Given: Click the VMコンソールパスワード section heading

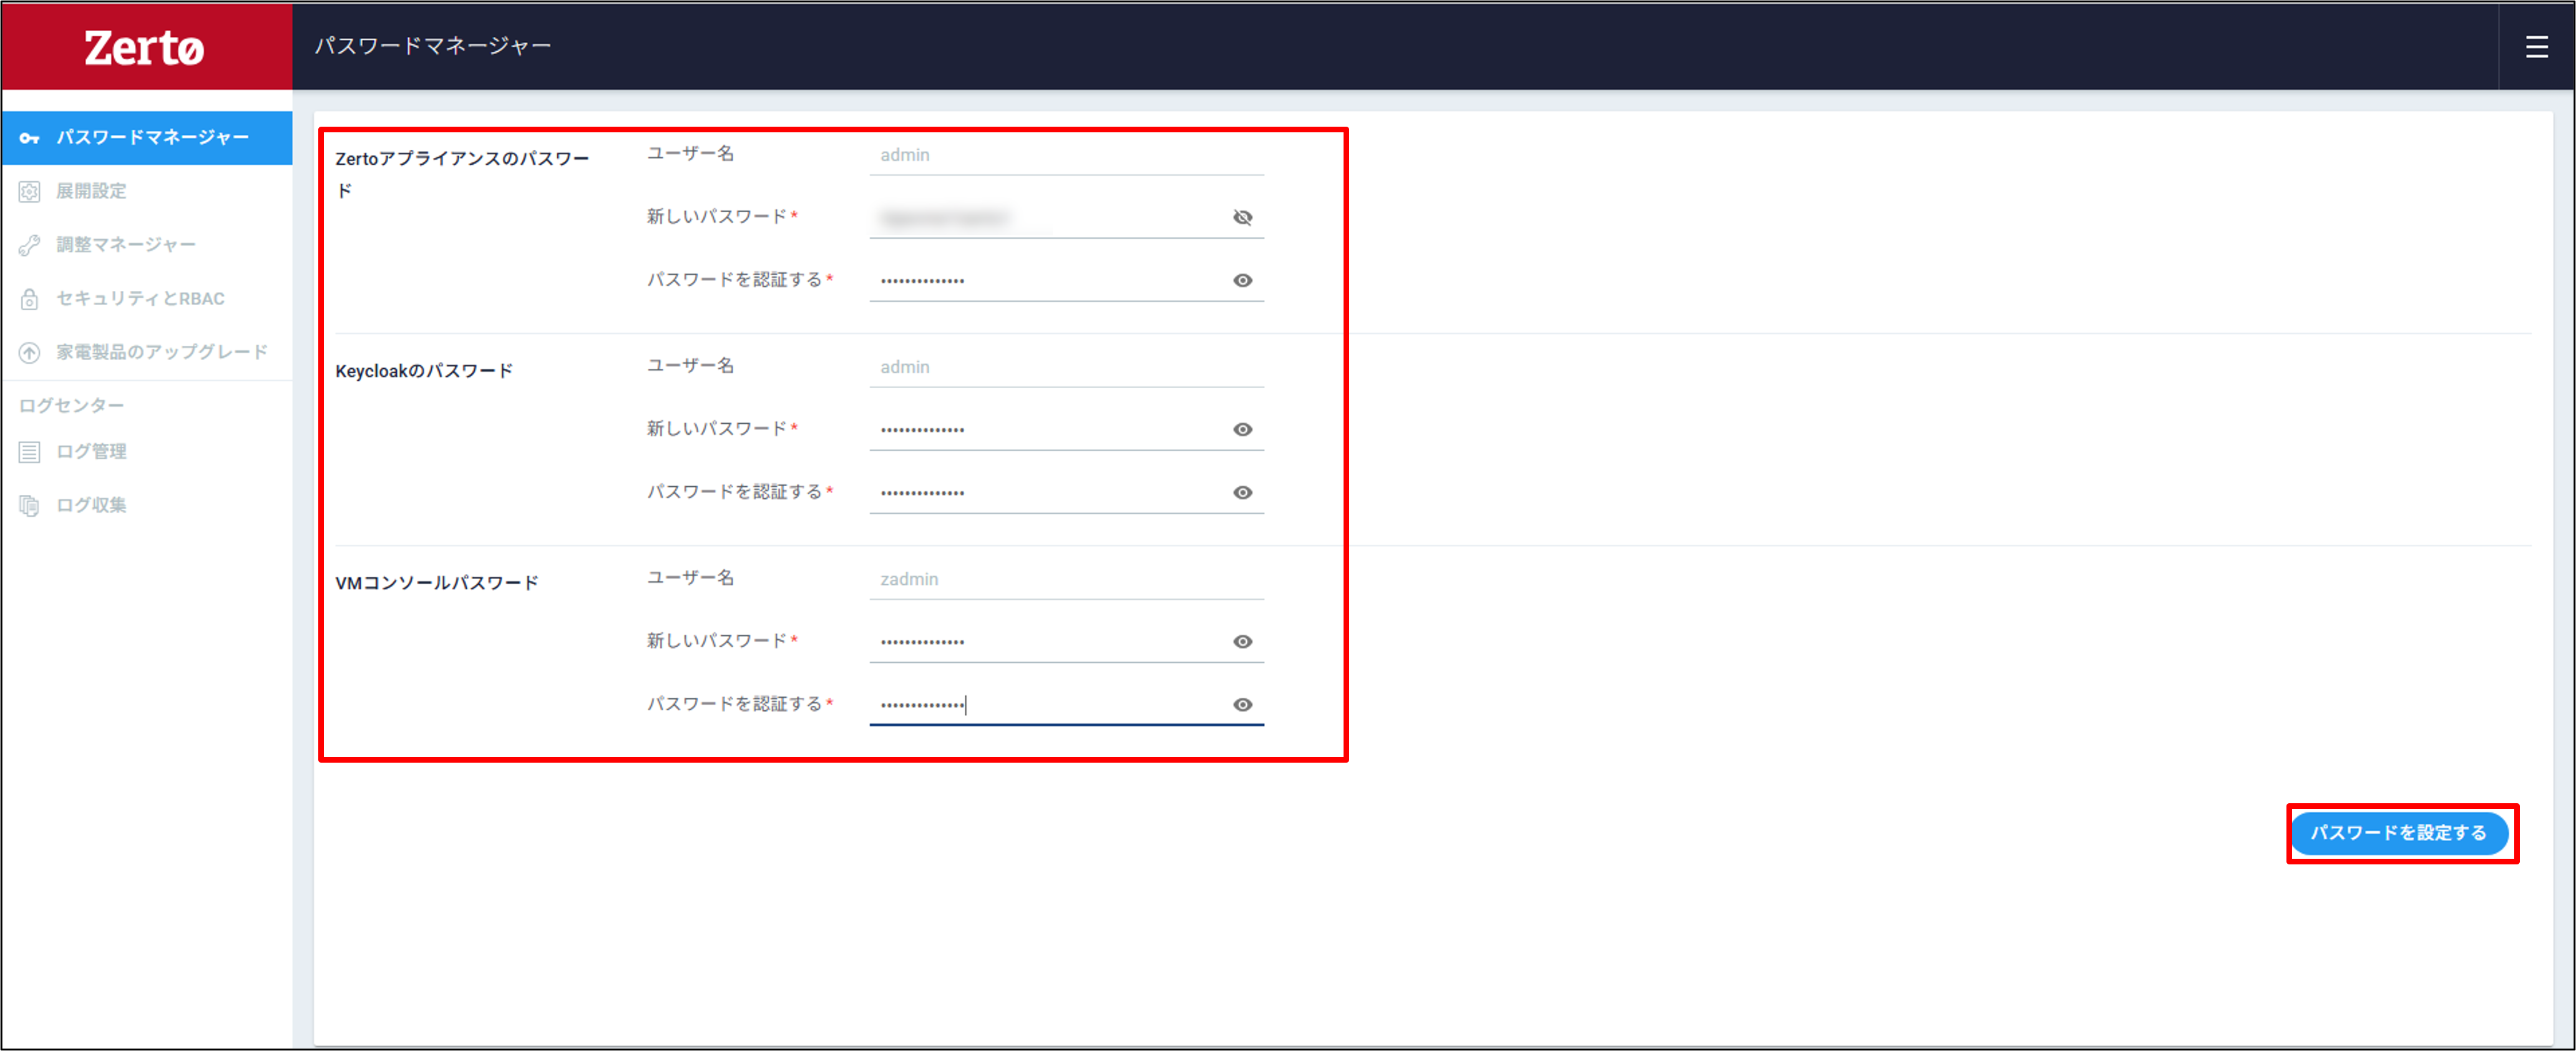Looking at the screenshot, I should [x=437, y=583].
